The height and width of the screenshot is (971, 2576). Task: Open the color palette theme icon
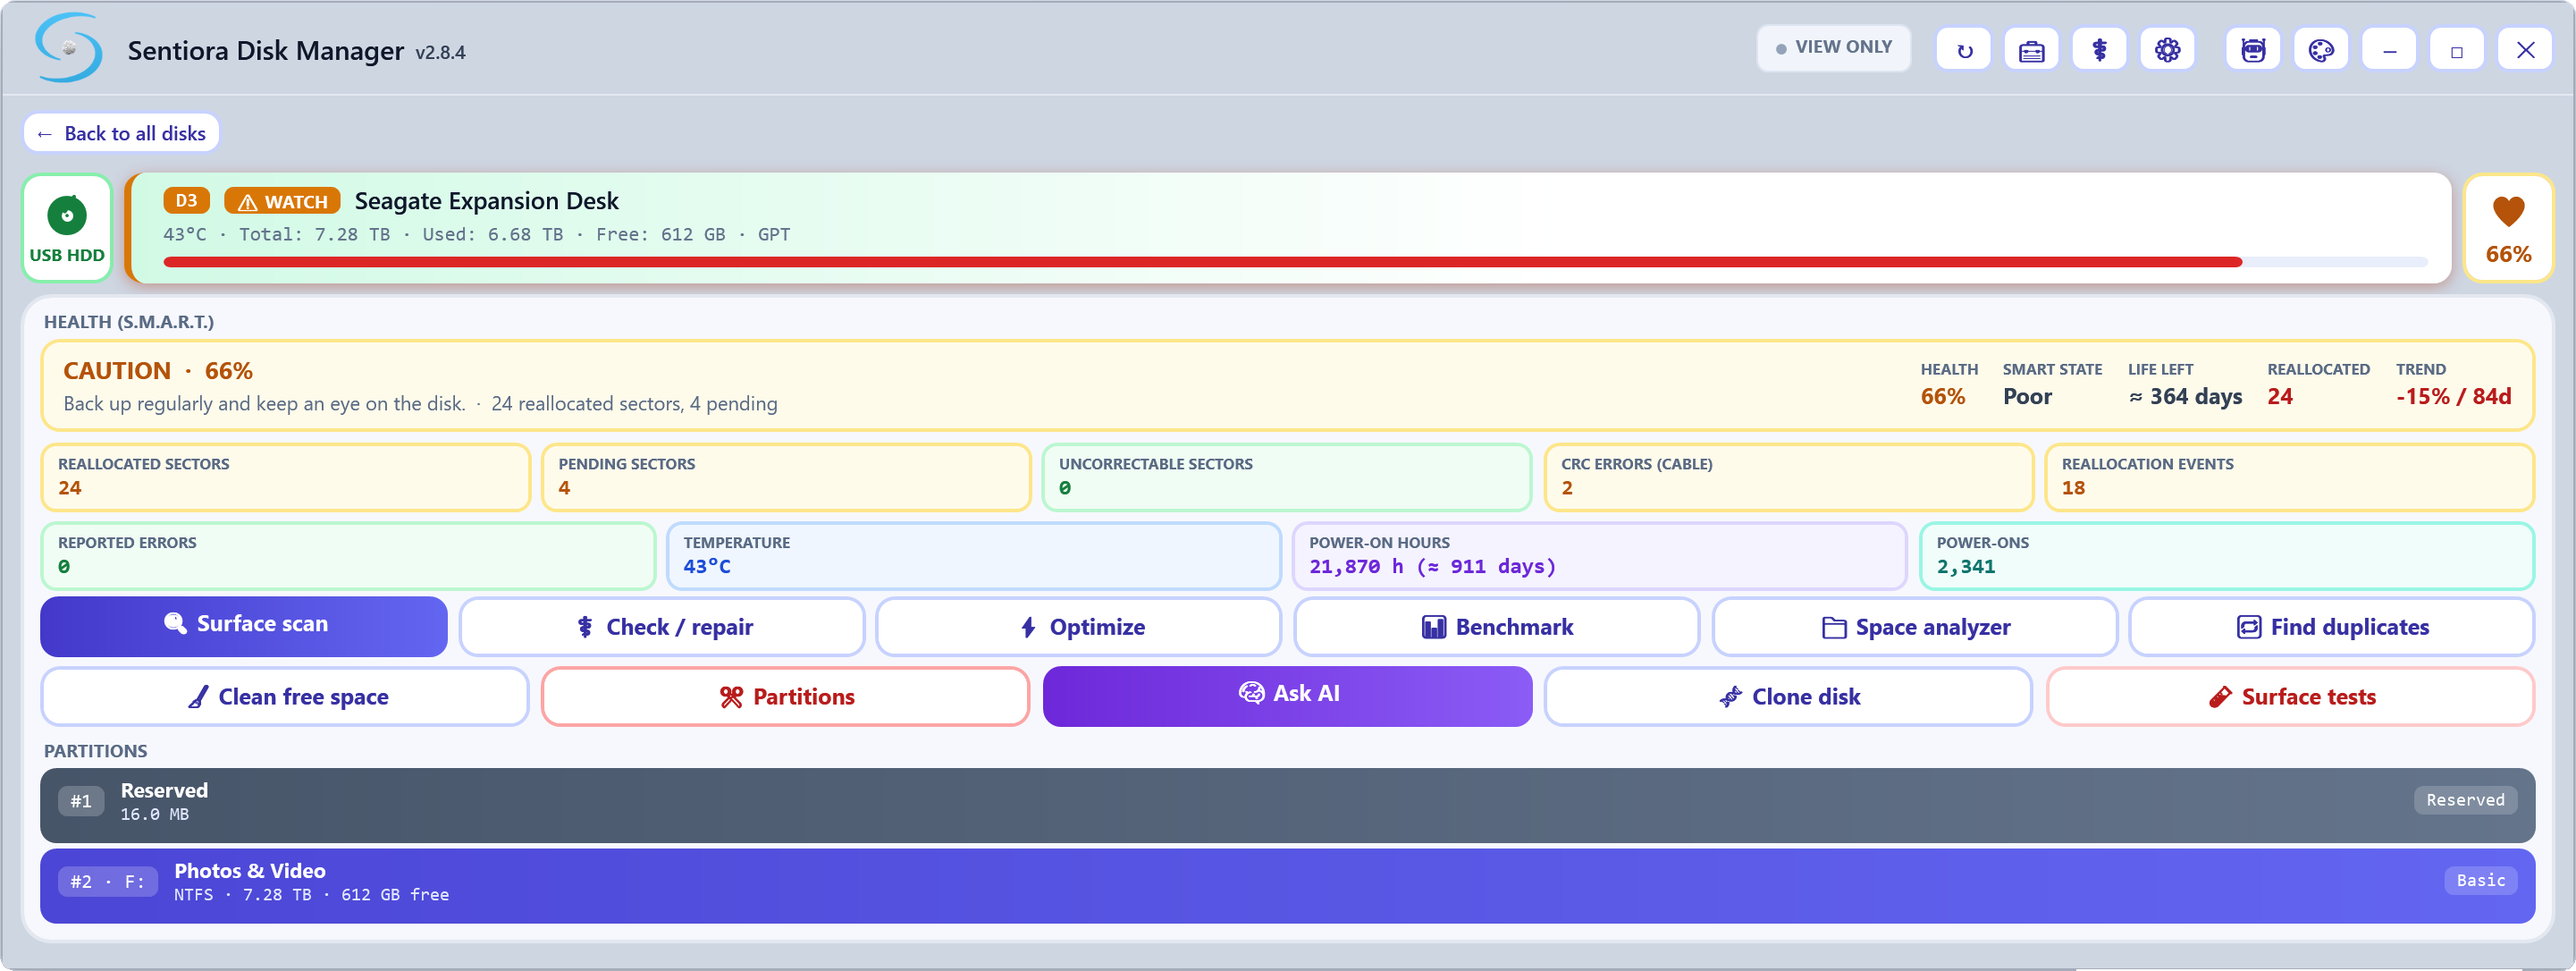coord(2321,50)
